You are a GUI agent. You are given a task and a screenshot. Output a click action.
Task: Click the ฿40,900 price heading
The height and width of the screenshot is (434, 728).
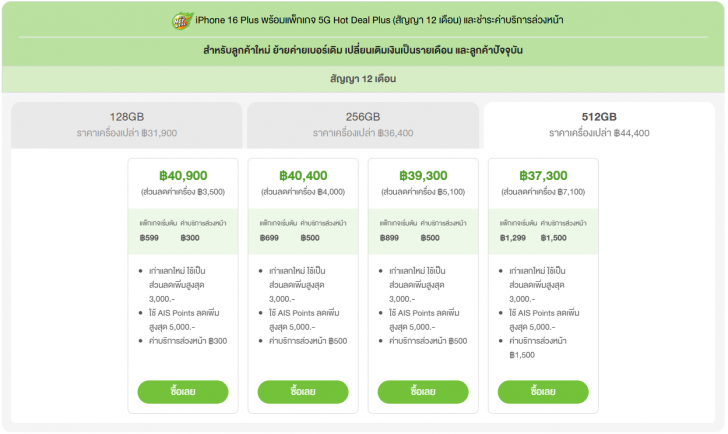(183, 175)
